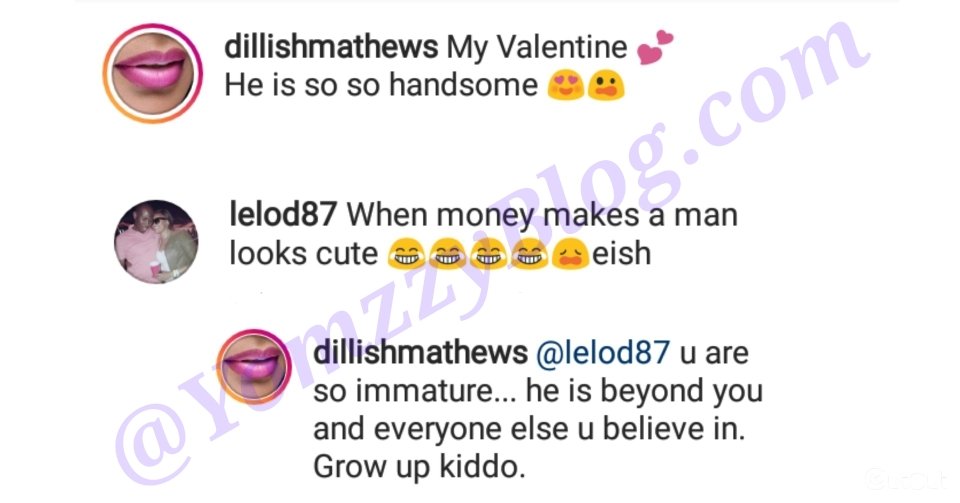Select the Grow up kiddo reply line
Screen dimensions: 960x503
pos(419,468)
